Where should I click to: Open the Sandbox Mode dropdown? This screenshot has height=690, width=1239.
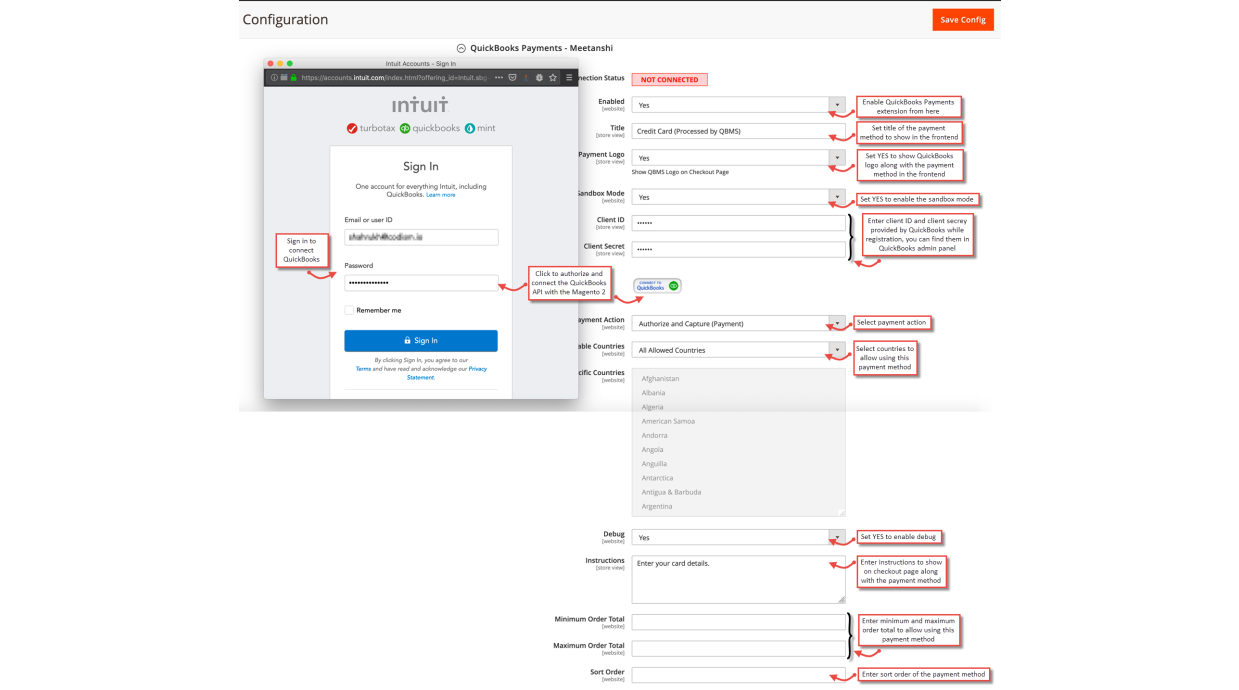click(x=739, y=197)
